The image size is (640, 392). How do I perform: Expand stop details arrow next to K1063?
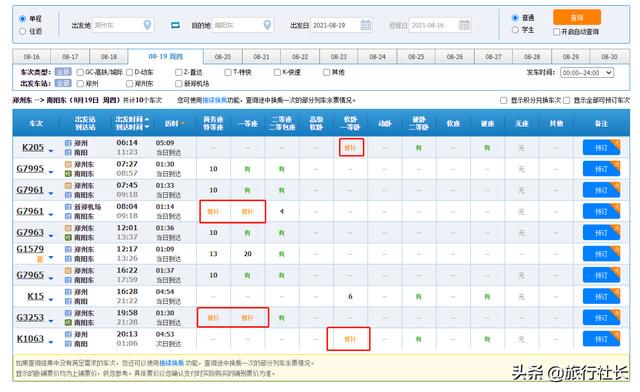51,342
